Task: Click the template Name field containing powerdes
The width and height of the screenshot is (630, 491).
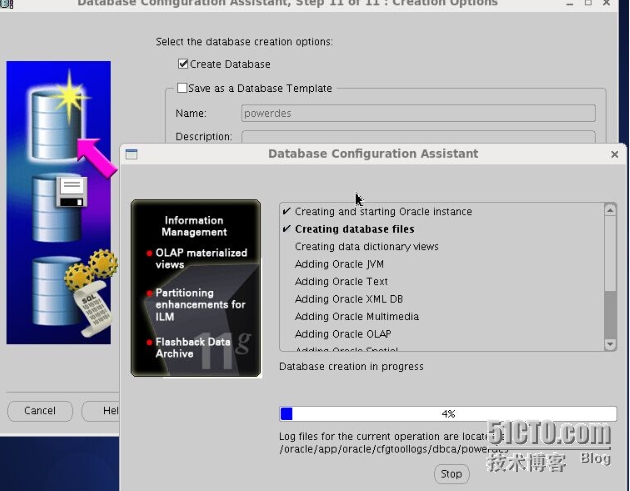Action: (418, 113)
